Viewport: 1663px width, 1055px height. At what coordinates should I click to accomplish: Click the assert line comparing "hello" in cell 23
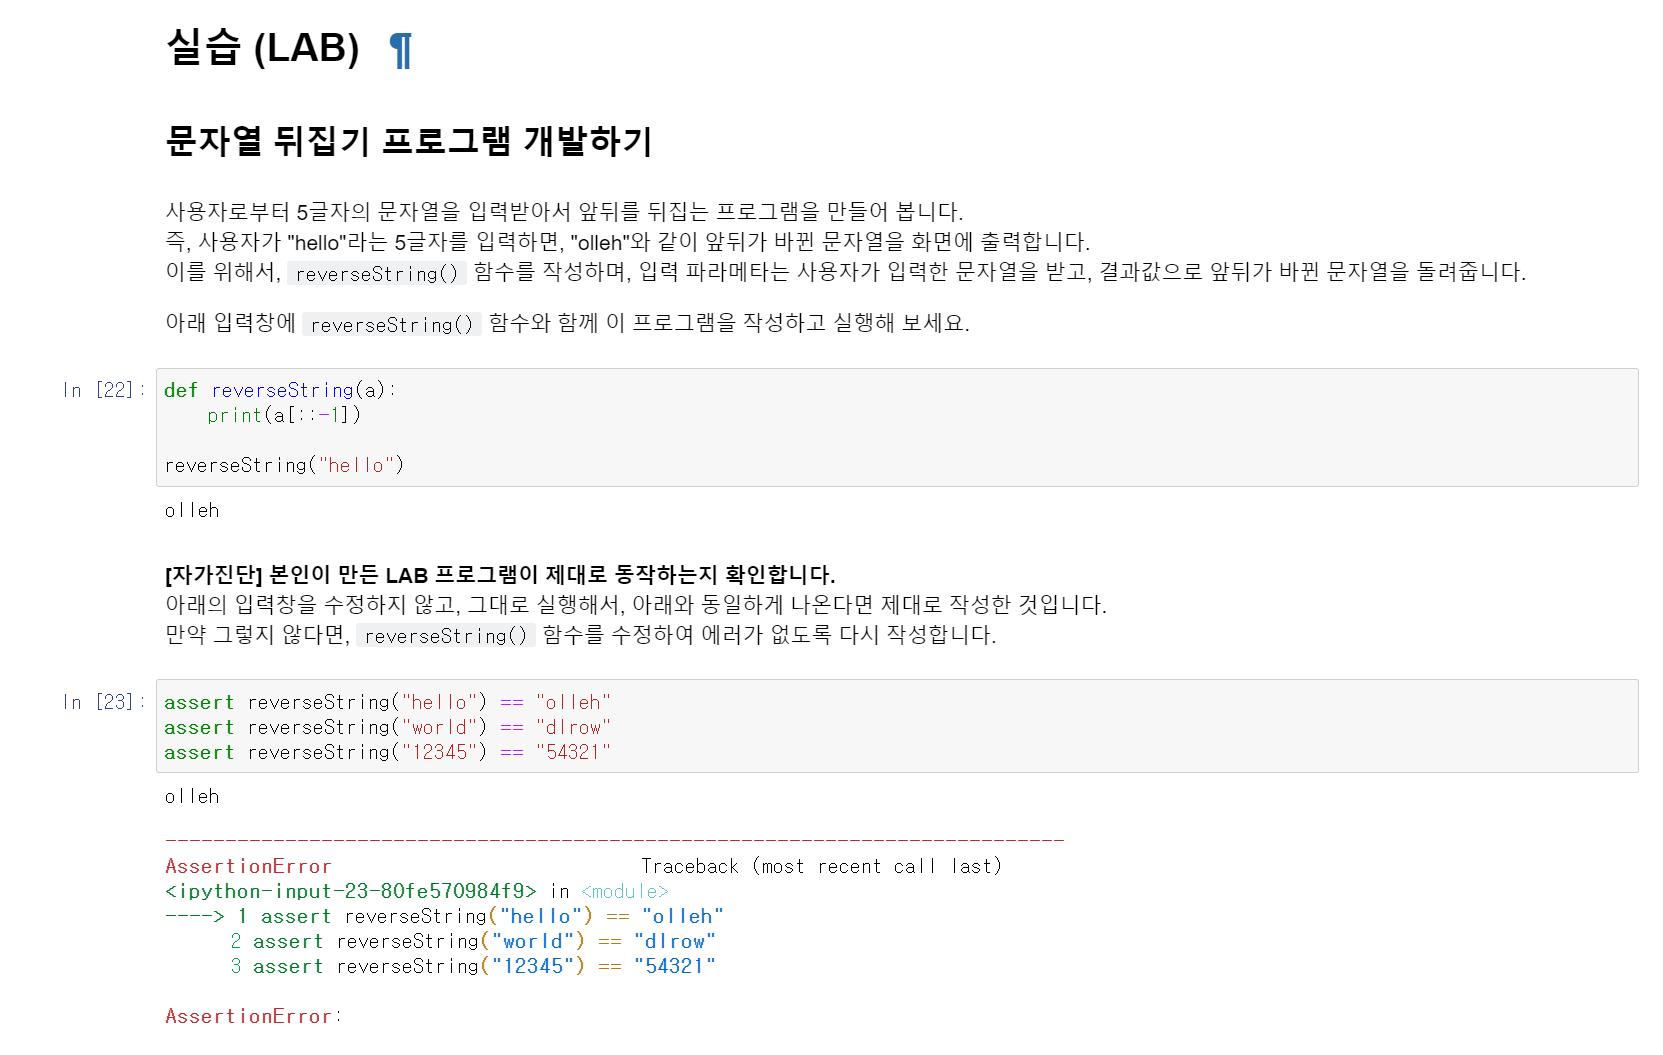pos(388,702)
